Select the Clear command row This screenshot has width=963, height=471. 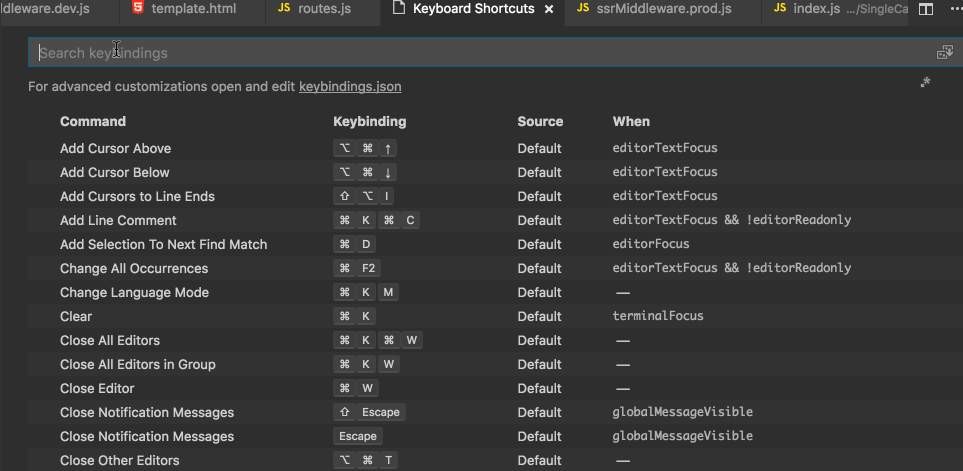(x=496, y=316)
